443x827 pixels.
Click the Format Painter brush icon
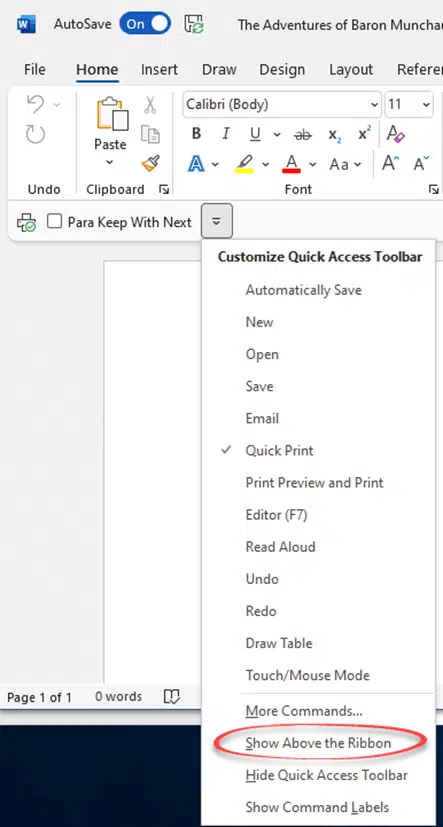point(151,165)
